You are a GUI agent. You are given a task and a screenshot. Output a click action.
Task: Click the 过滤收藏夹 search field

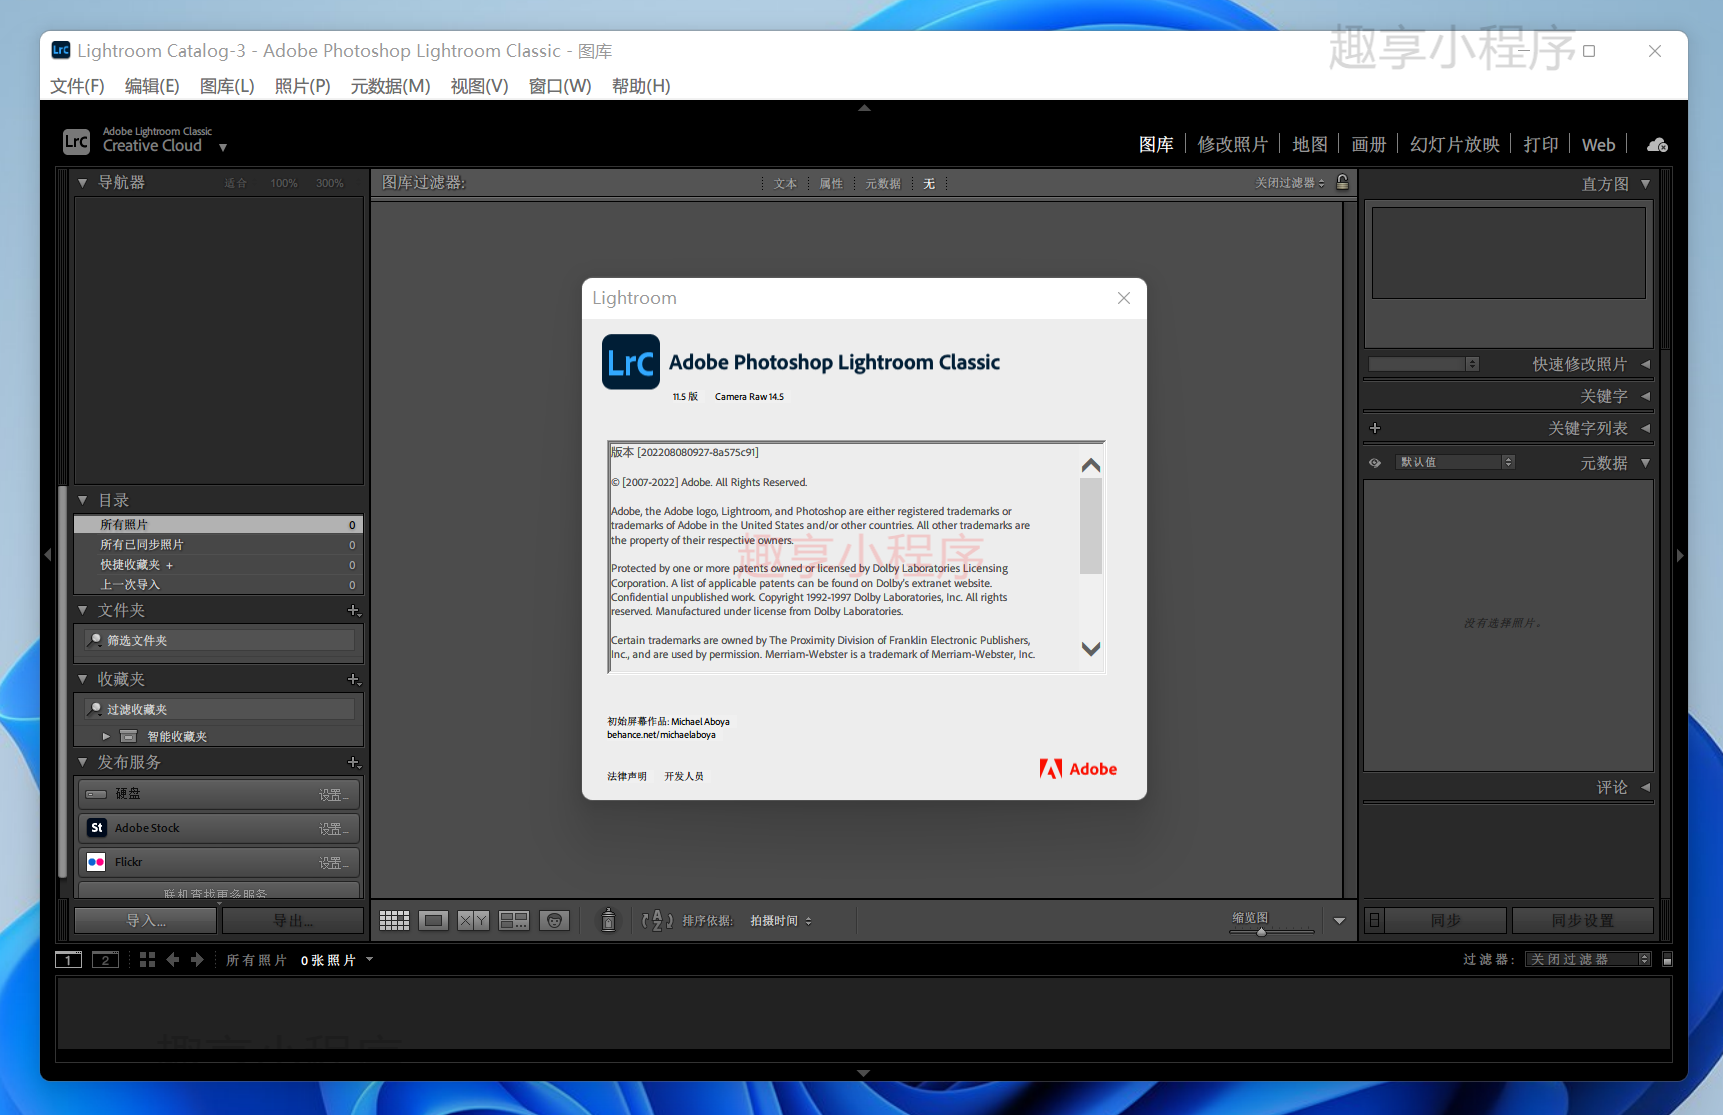[x=220, y=709]
